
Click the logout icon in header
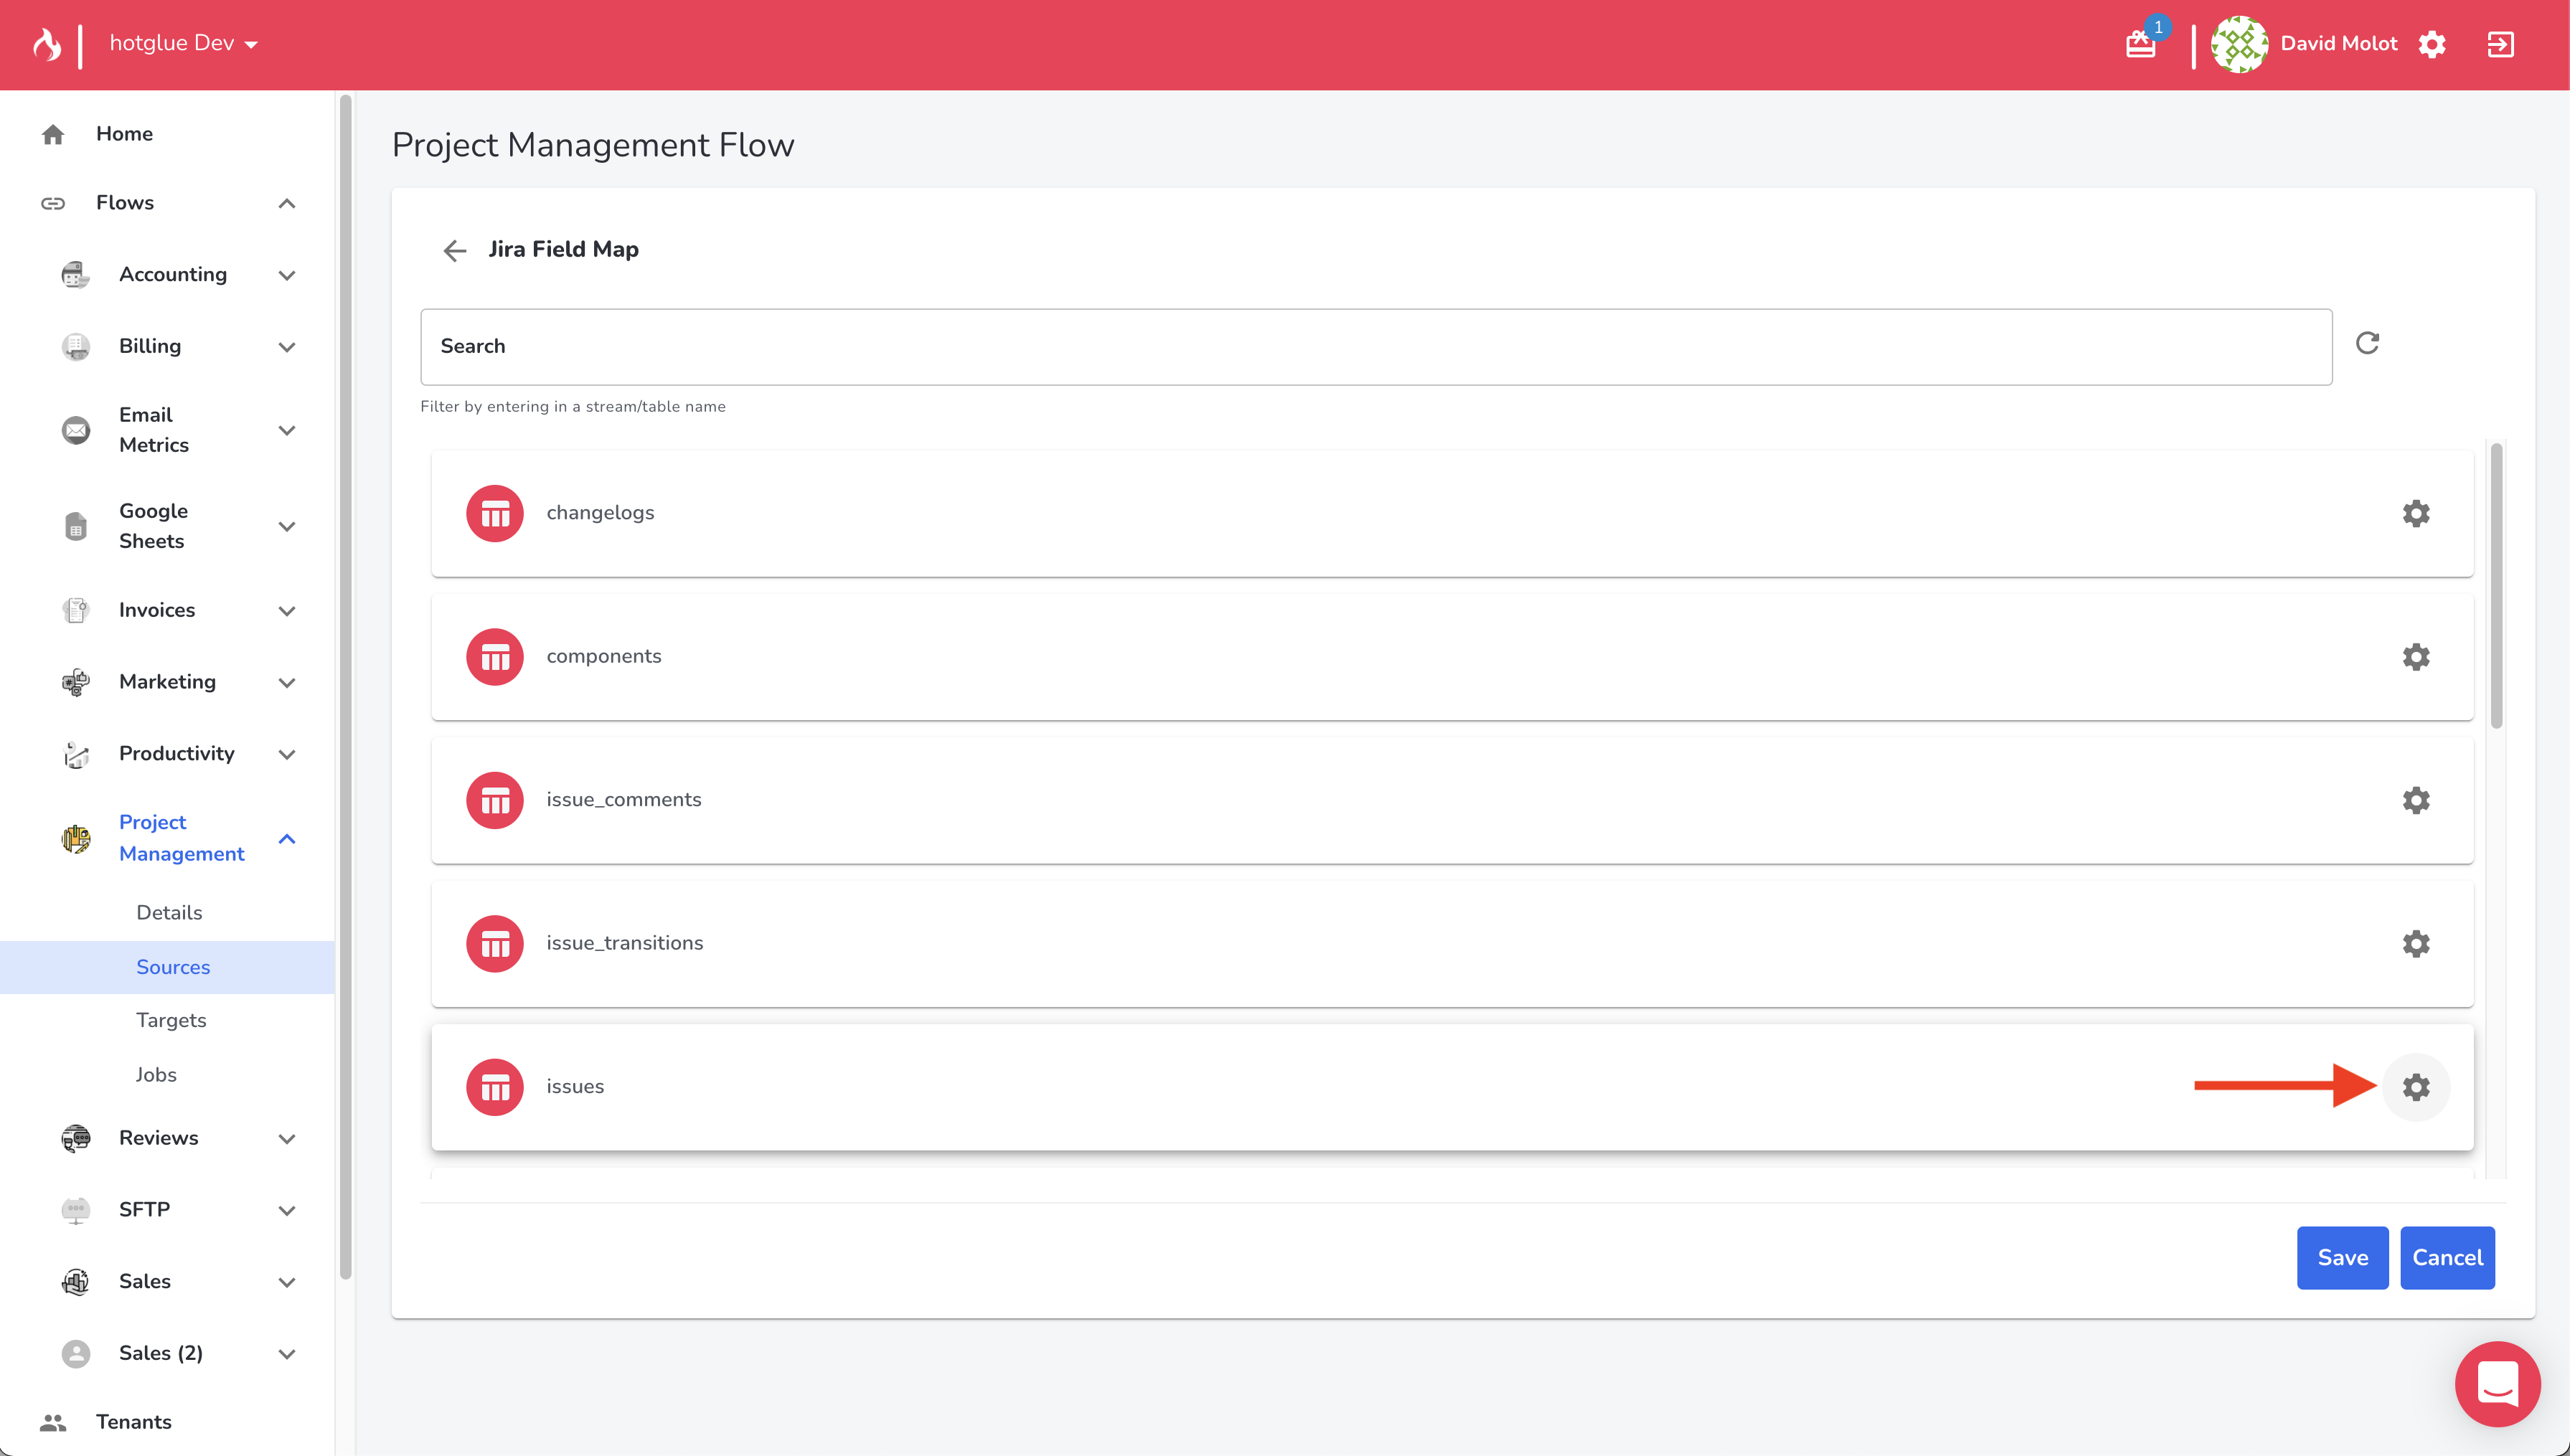2500,44
